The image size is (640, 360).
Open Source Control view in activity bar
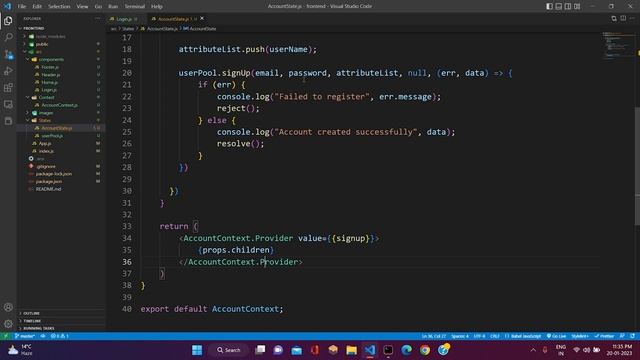(x=8, y=54)
